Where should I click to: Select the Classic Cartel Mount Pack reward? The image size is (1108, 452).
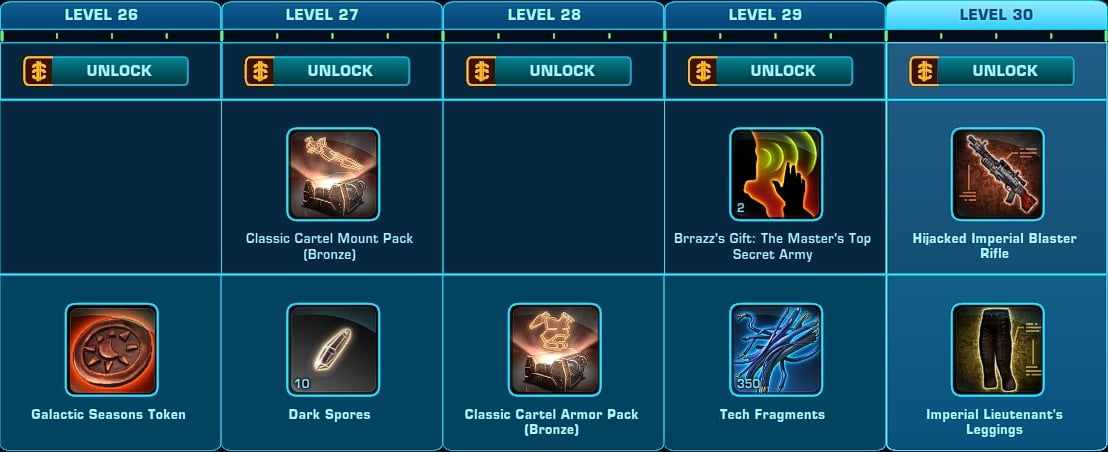click(333, 174)
